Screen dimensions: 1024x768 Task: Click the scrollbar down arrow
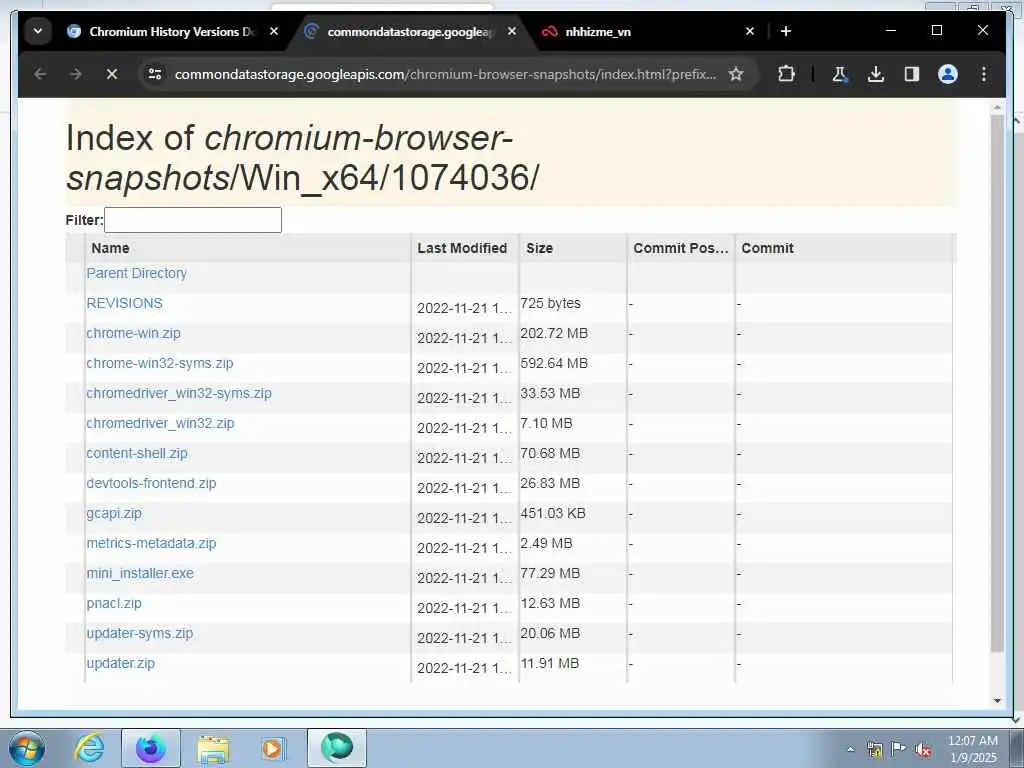997,701
